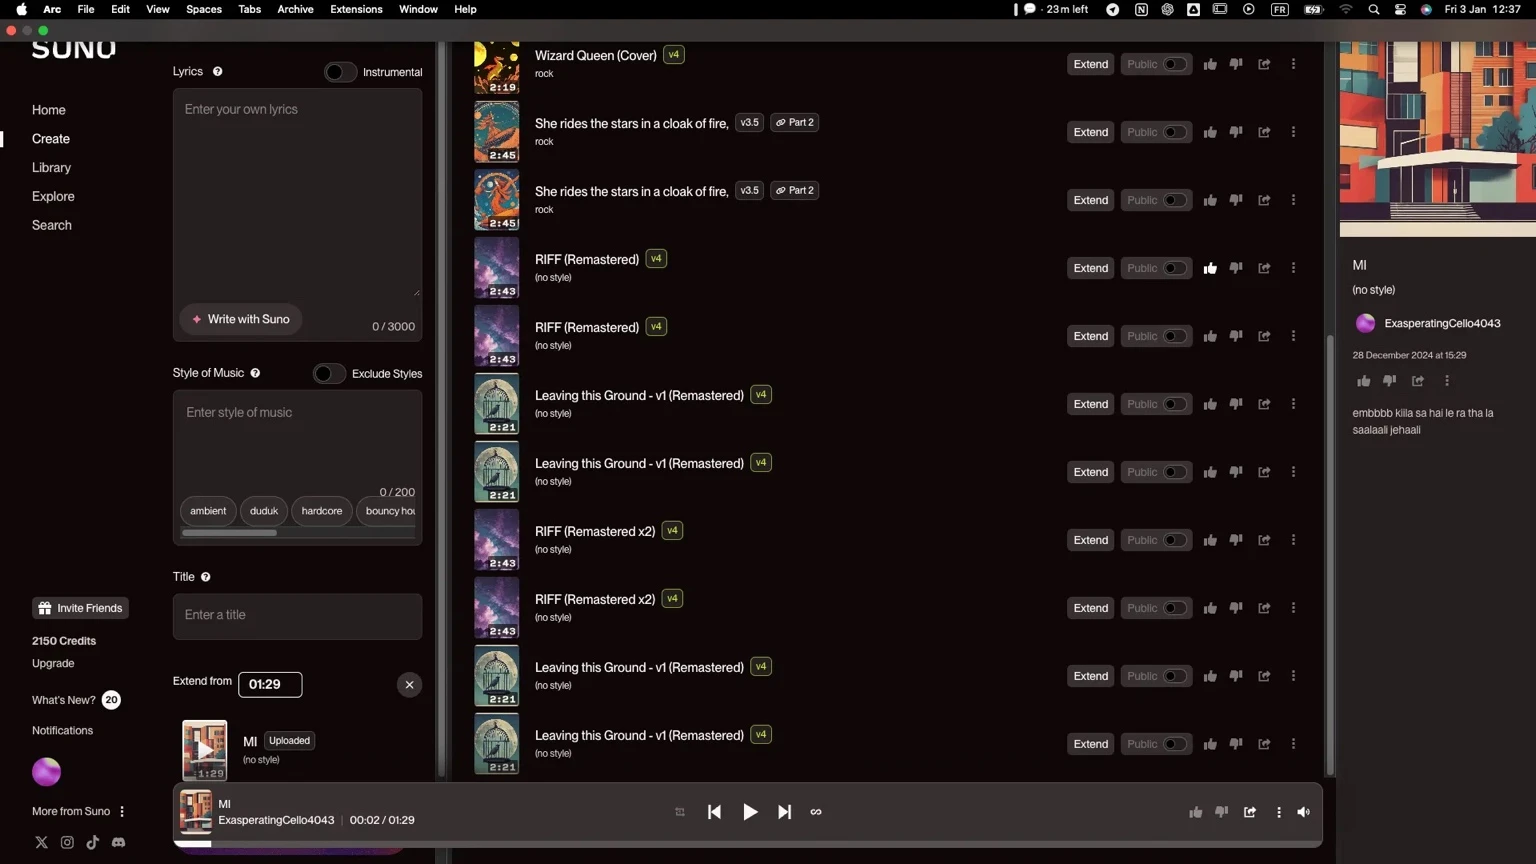Select the hardcore style tag
Viewport: 1536px width, 864px height.
[322, 511]
